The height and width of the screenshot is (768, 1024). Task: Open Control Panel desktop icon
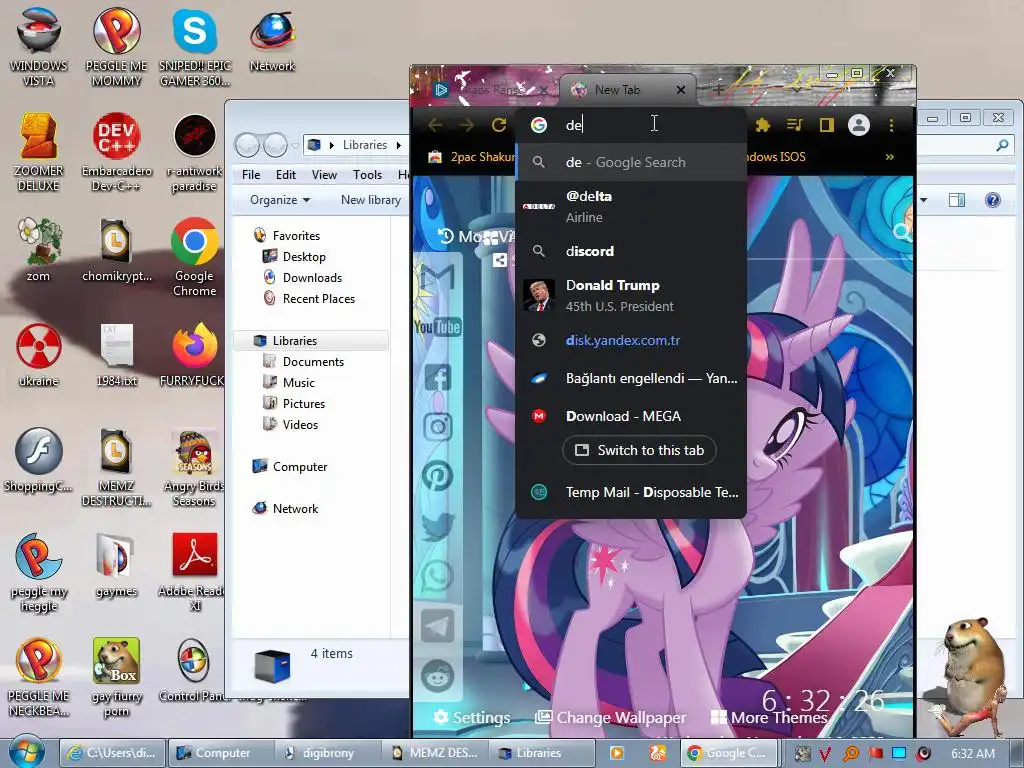point(193,670)
